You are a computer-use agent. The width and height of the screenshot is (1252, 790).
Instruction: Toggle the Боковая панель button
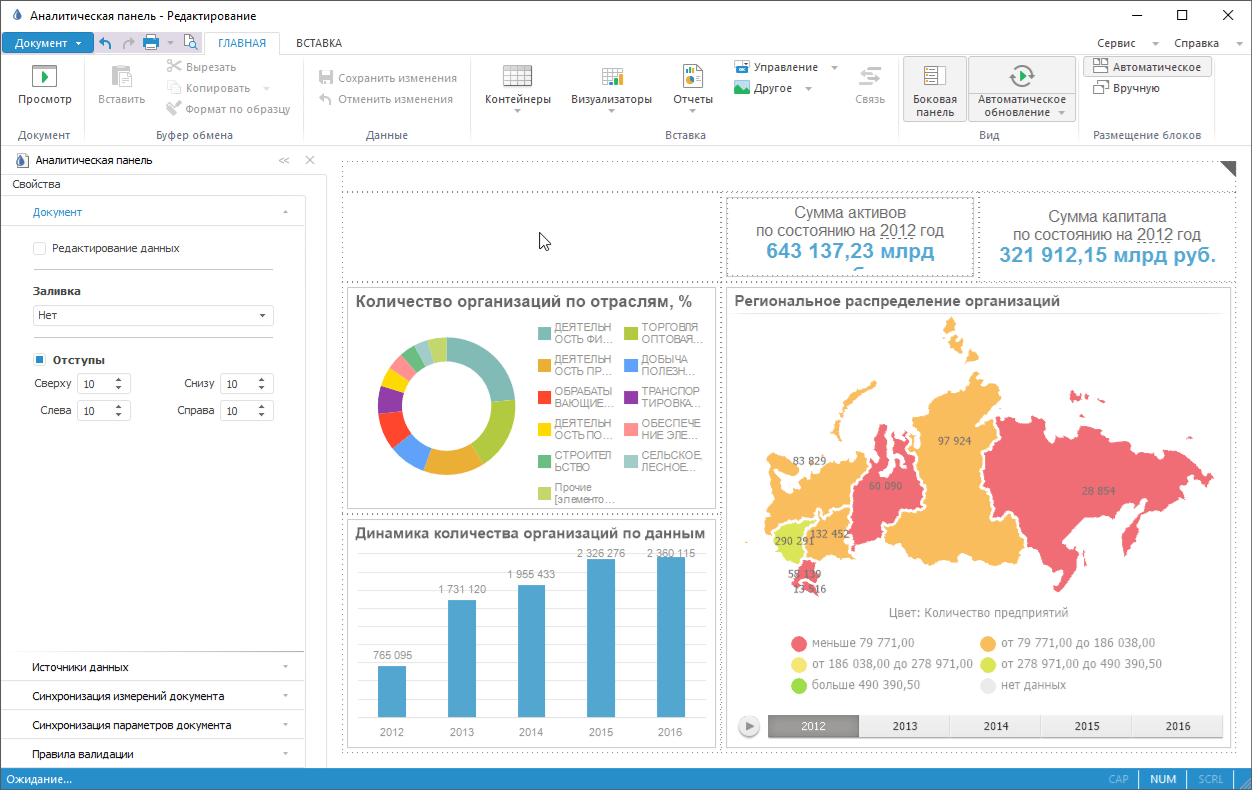click(935, 88)
